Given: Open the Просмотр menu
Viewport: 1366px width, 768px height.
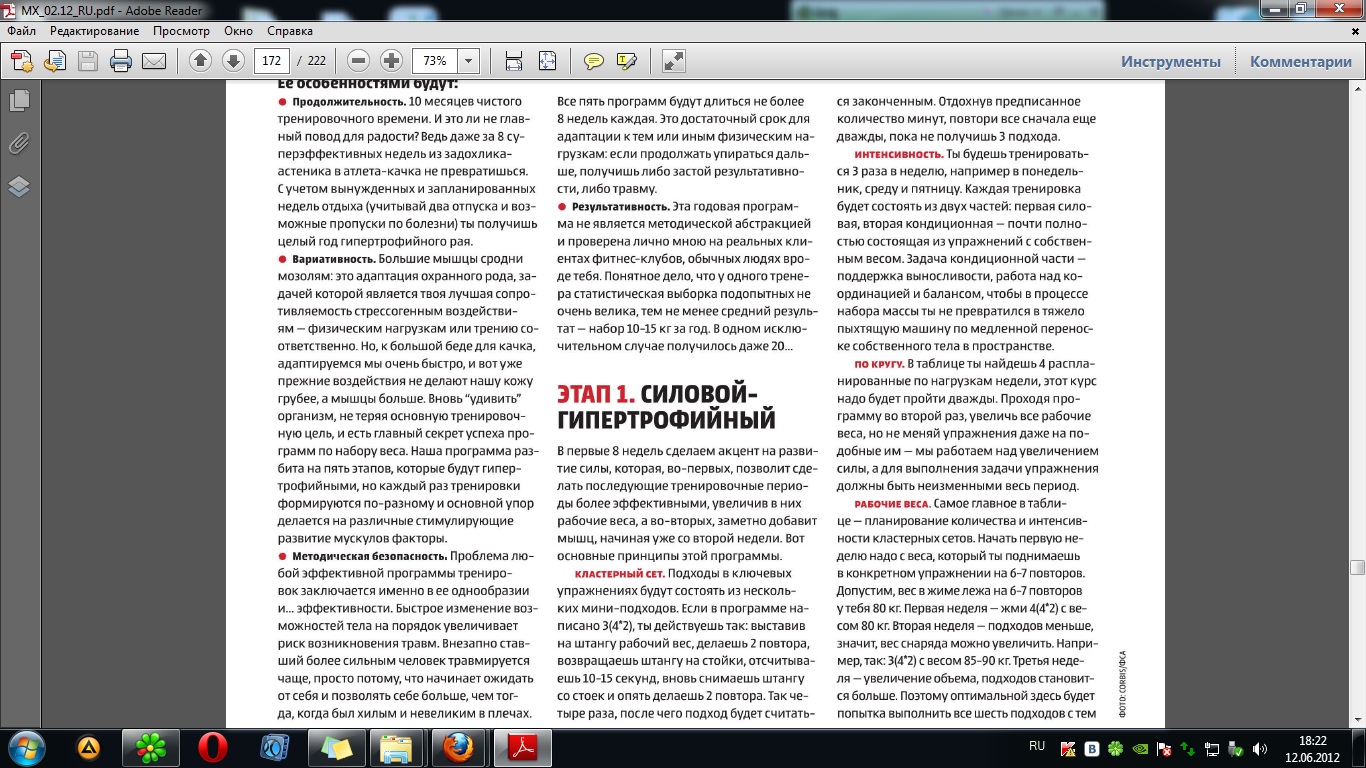Looking at the screenshot, I should tap(181, 31).
